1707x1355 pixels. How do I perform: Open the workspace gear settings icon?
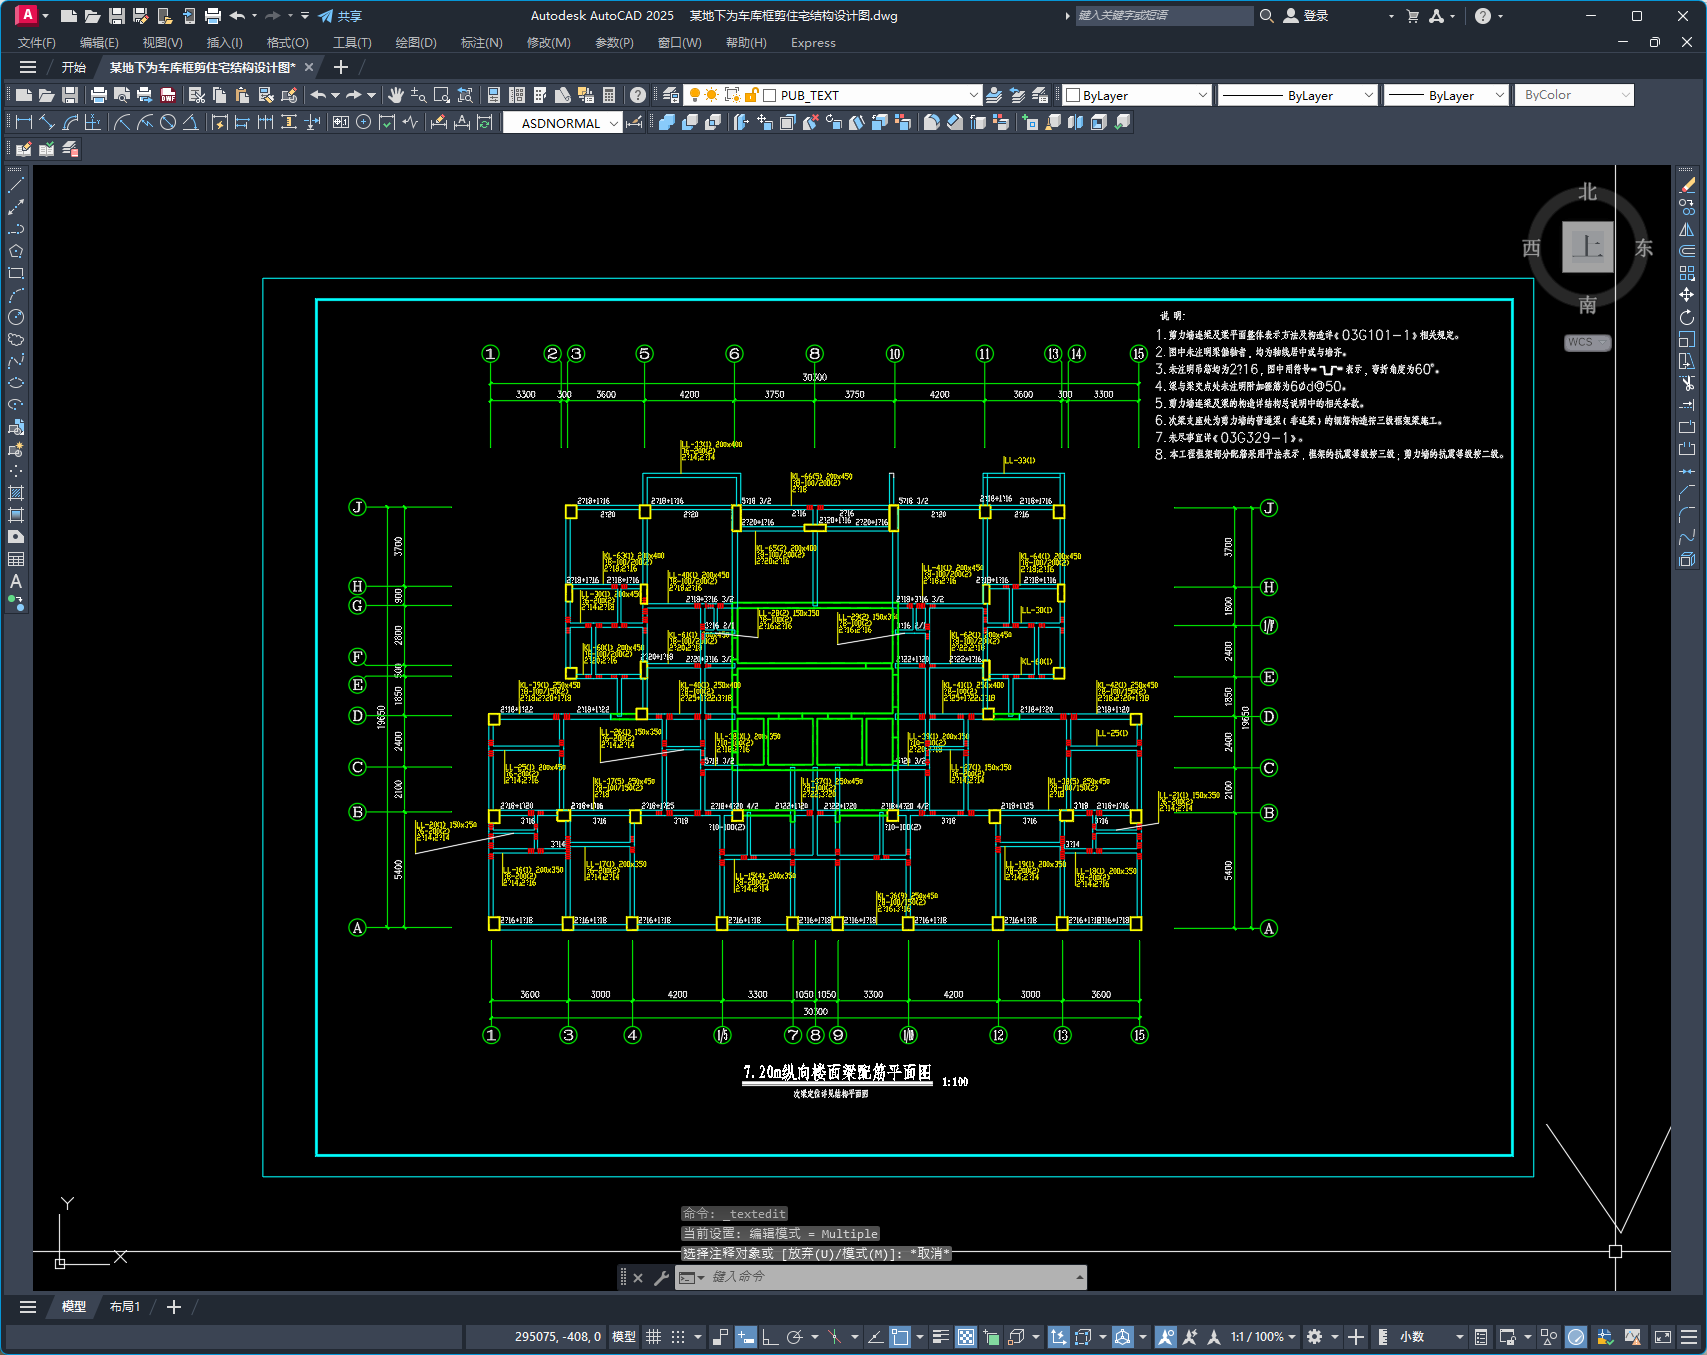(x=1315, y=1337)
